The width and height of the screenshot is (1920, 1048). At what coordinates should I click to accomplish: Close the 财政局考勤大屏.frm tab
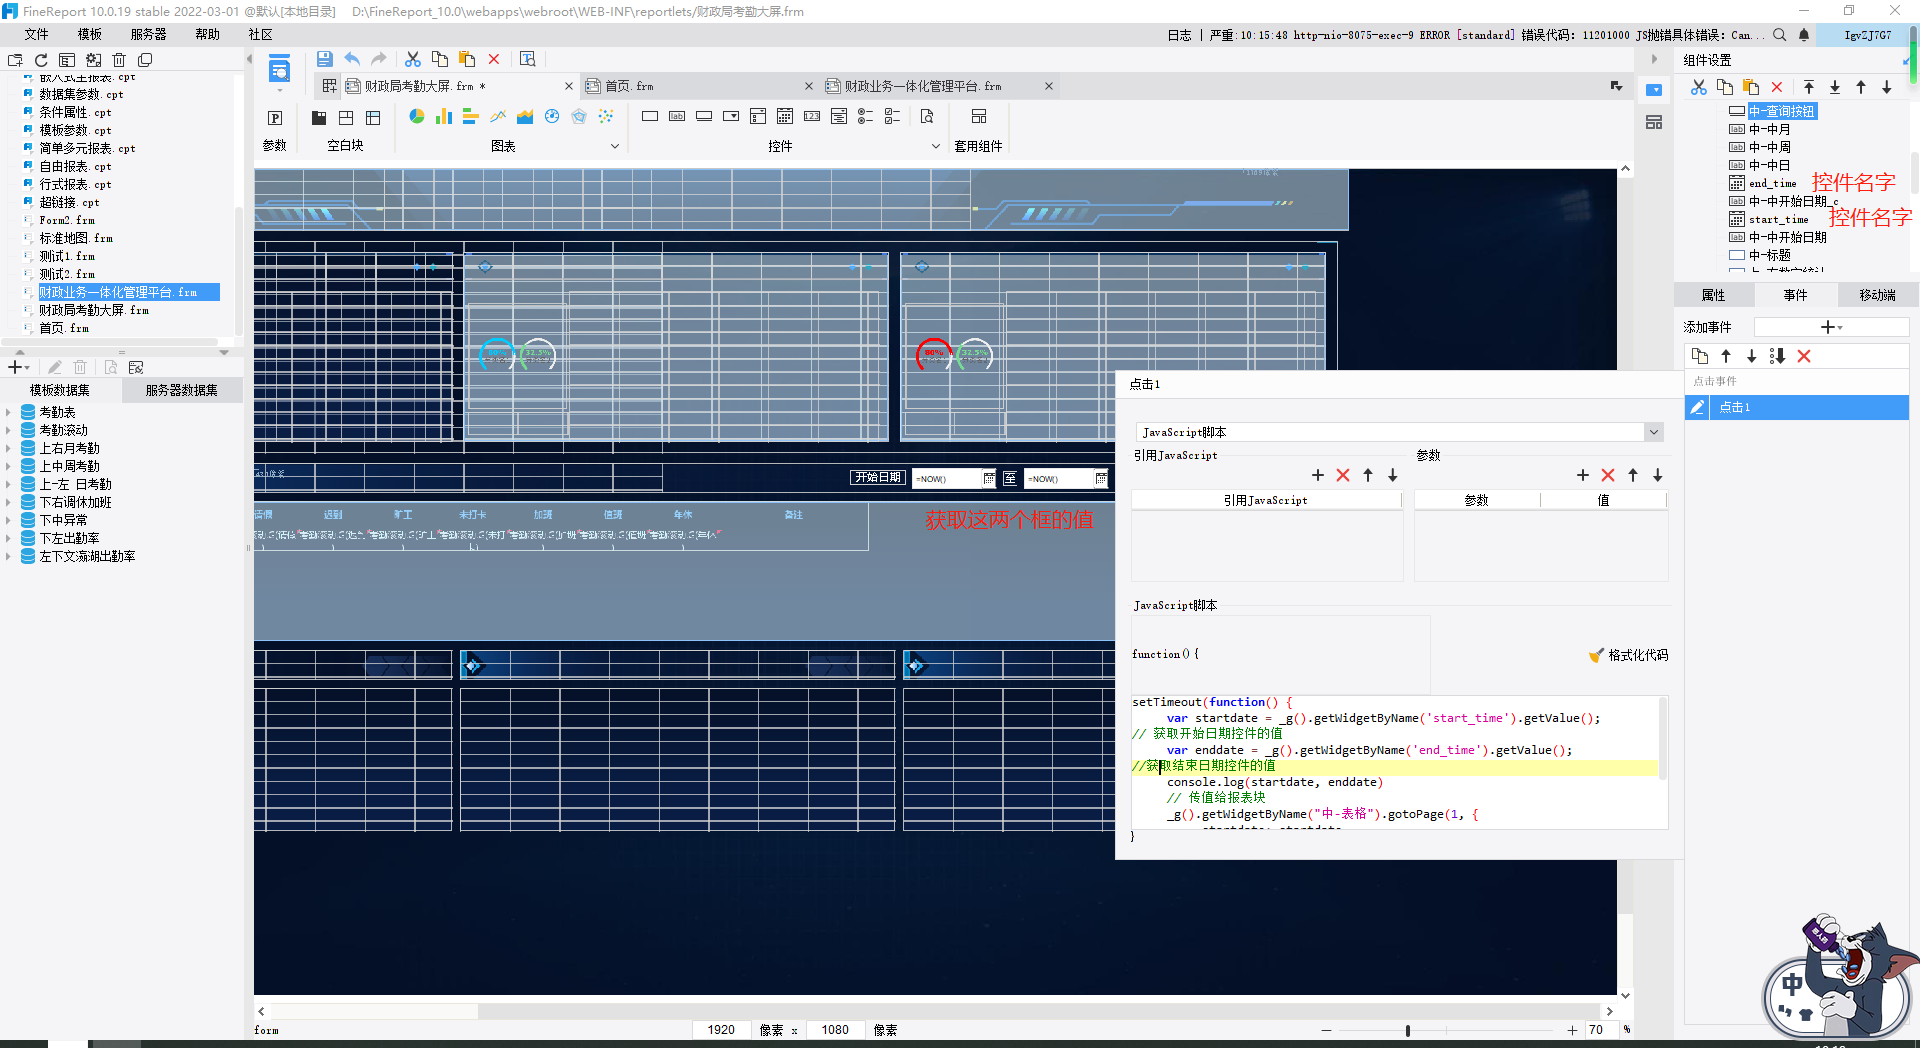[569, 86]
